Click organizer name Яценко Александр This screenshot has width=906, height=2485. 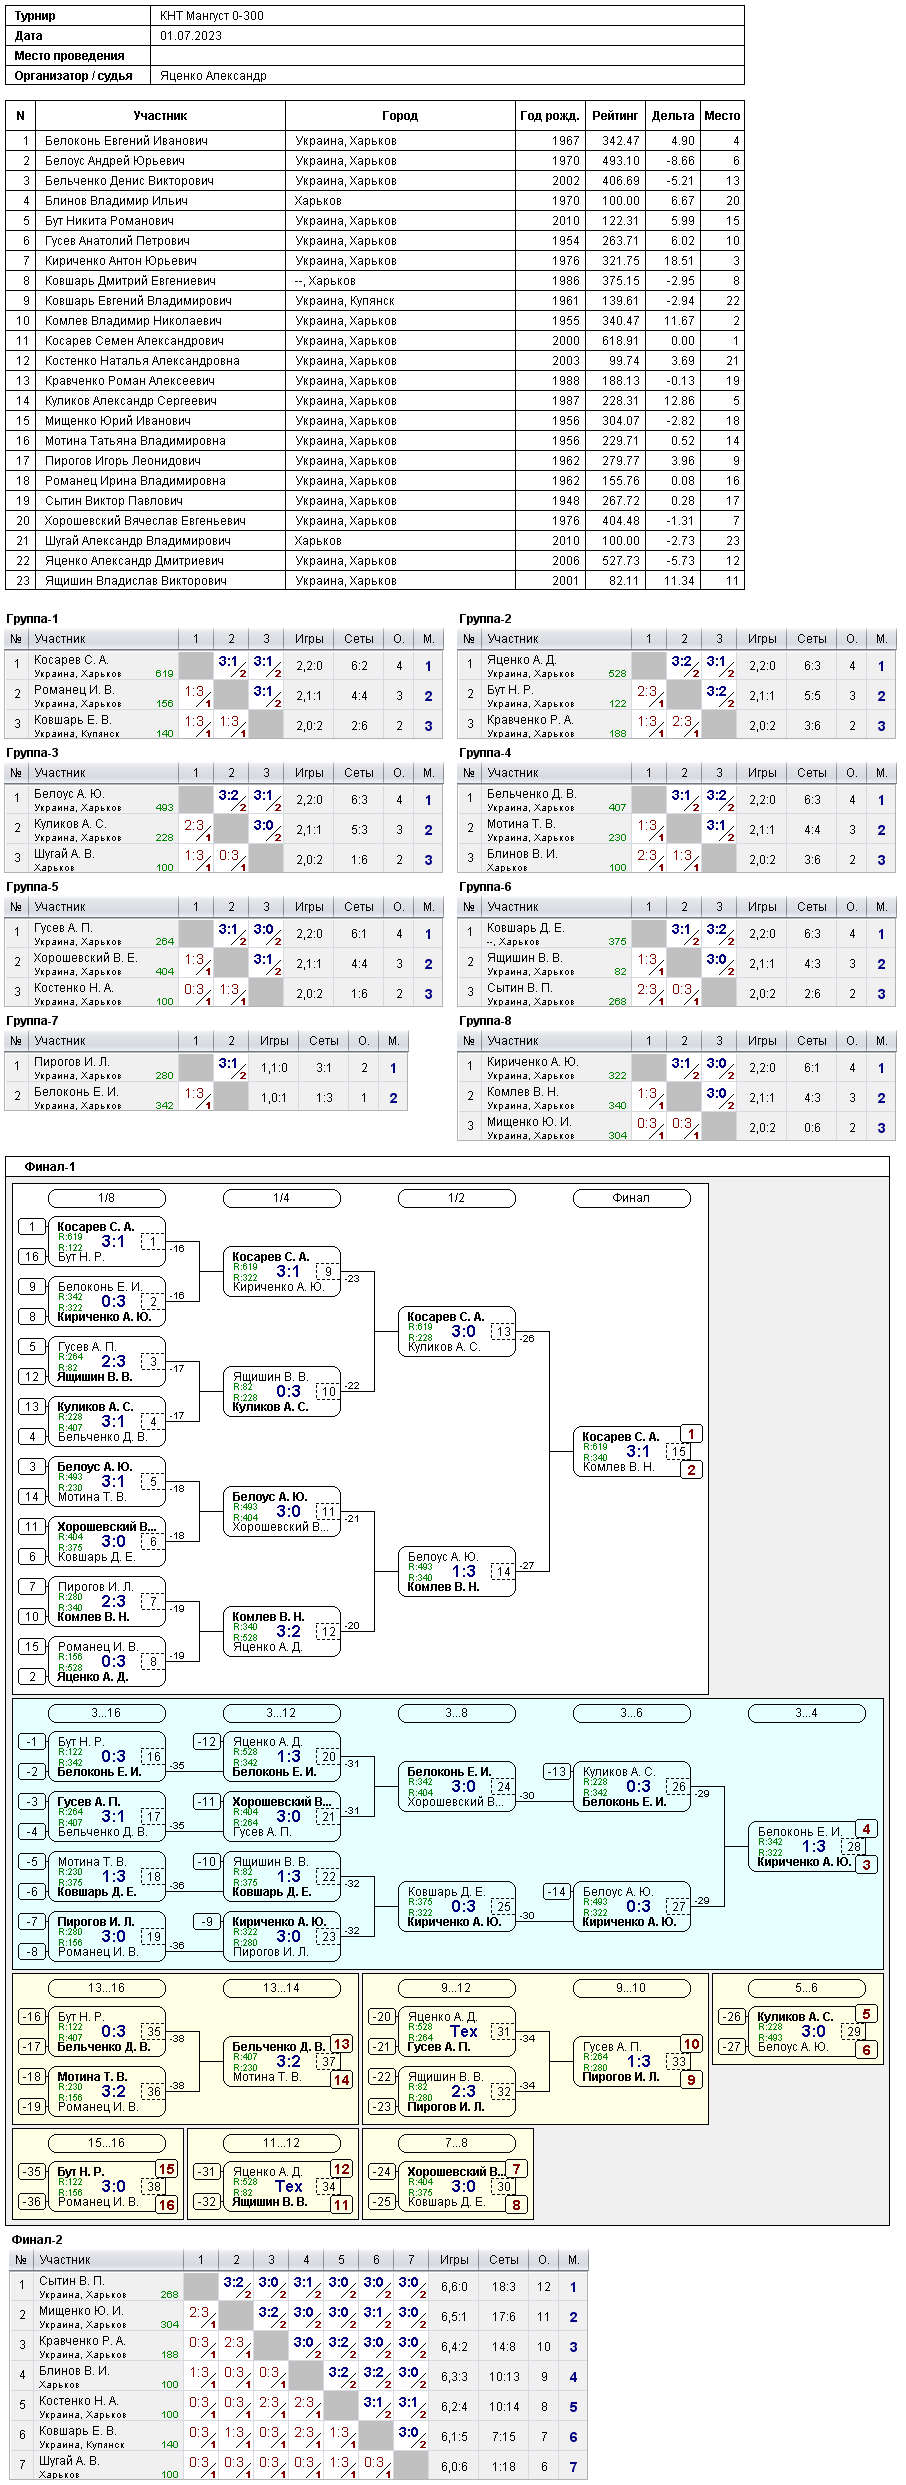(213, 76)
